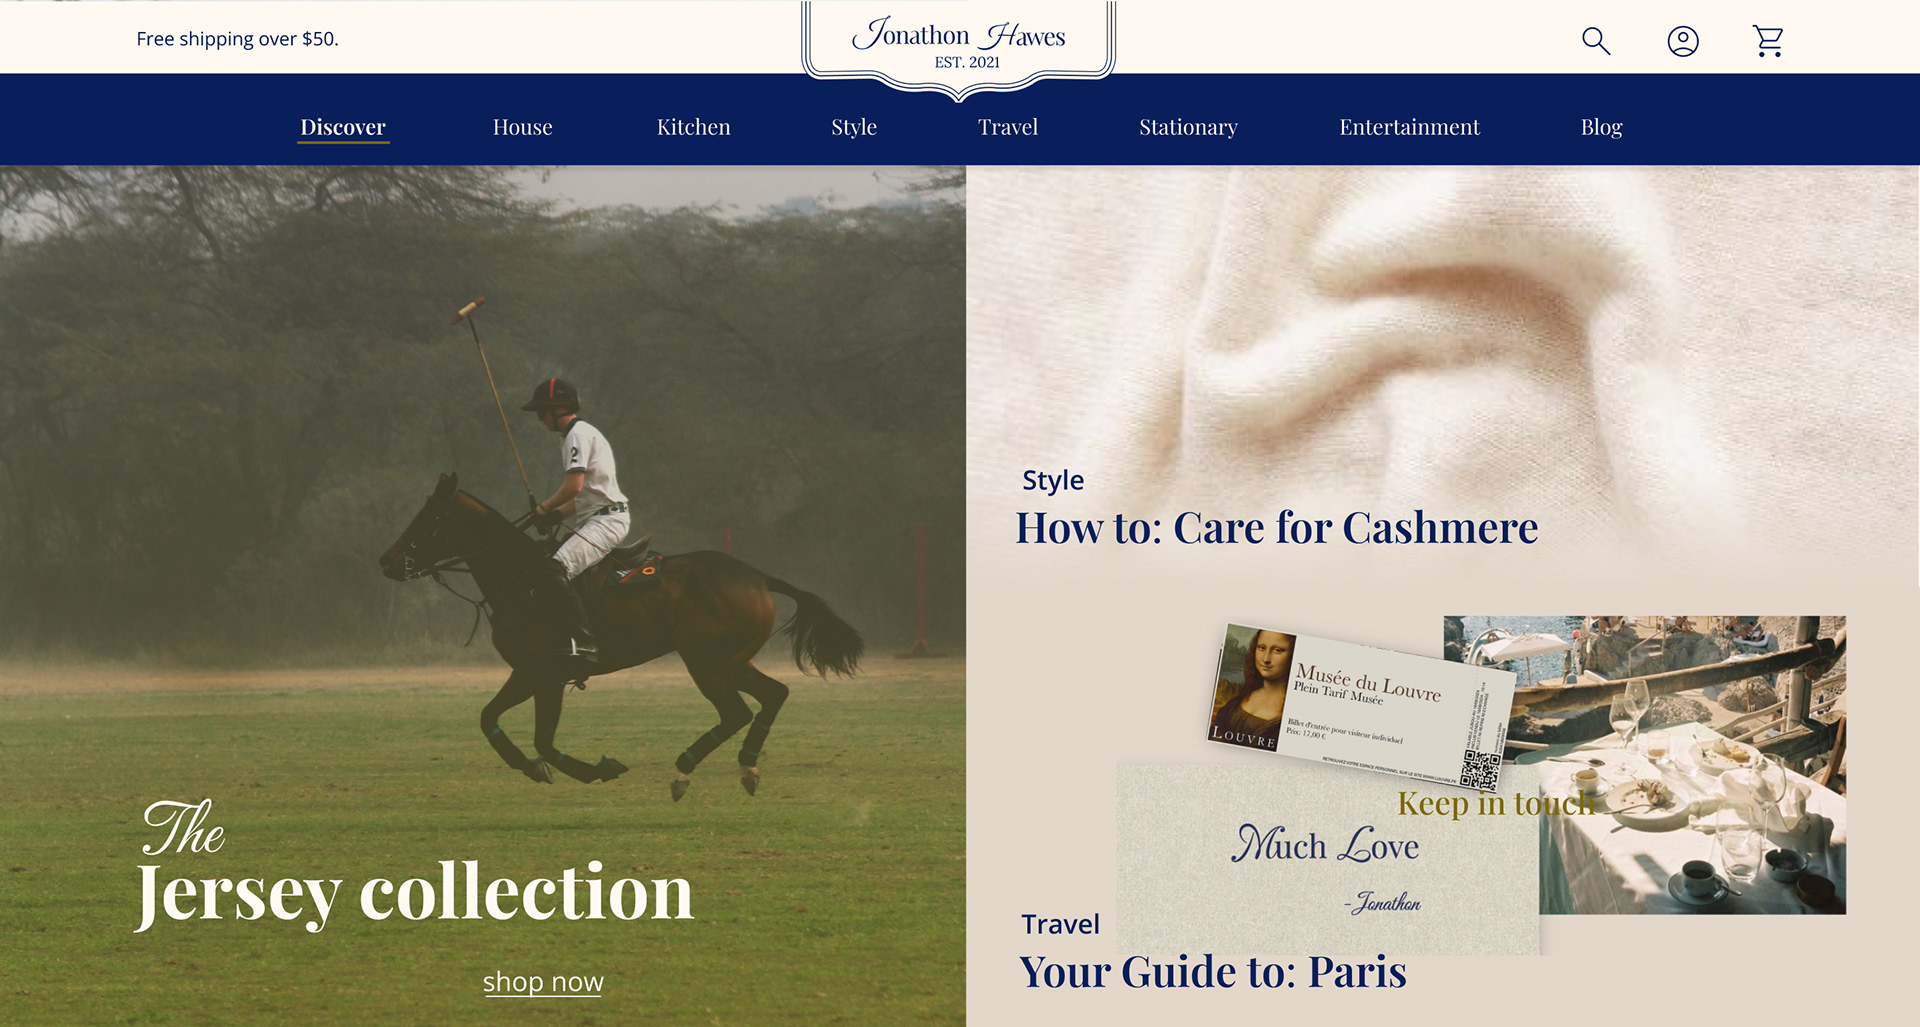The height and width of the screenshot is (1027, 1920).
Task: Open the Stationary category
Action: point(1188,127)
